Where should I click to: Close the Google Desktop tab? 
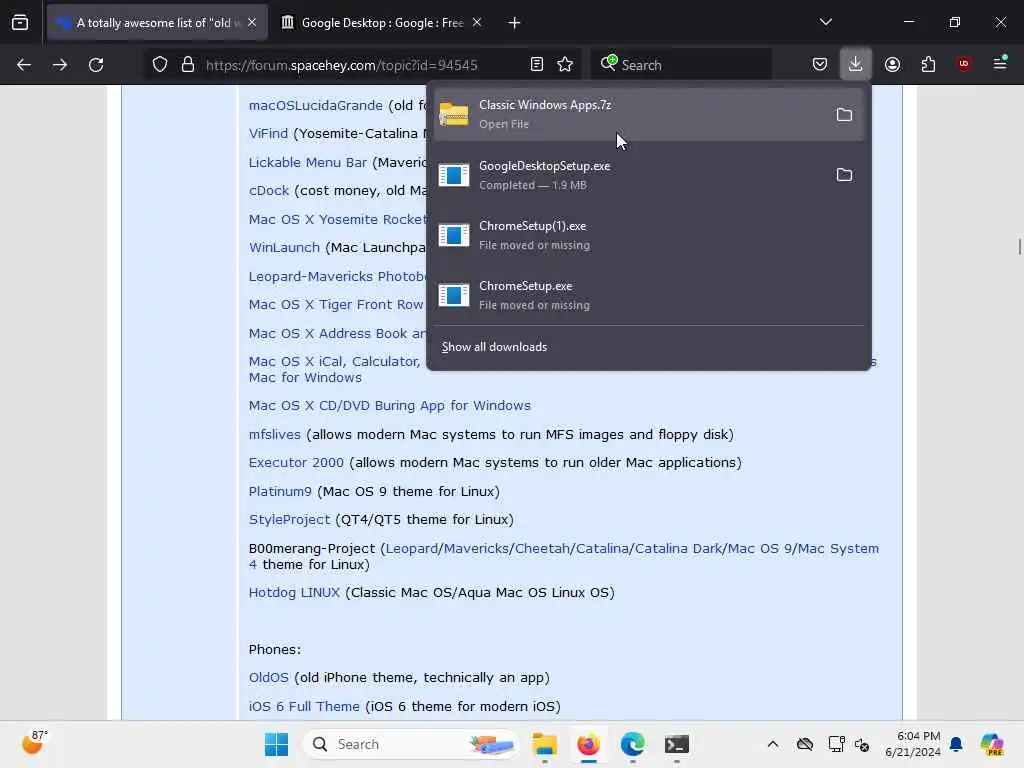pyautogui.click(x=477, y=23)
